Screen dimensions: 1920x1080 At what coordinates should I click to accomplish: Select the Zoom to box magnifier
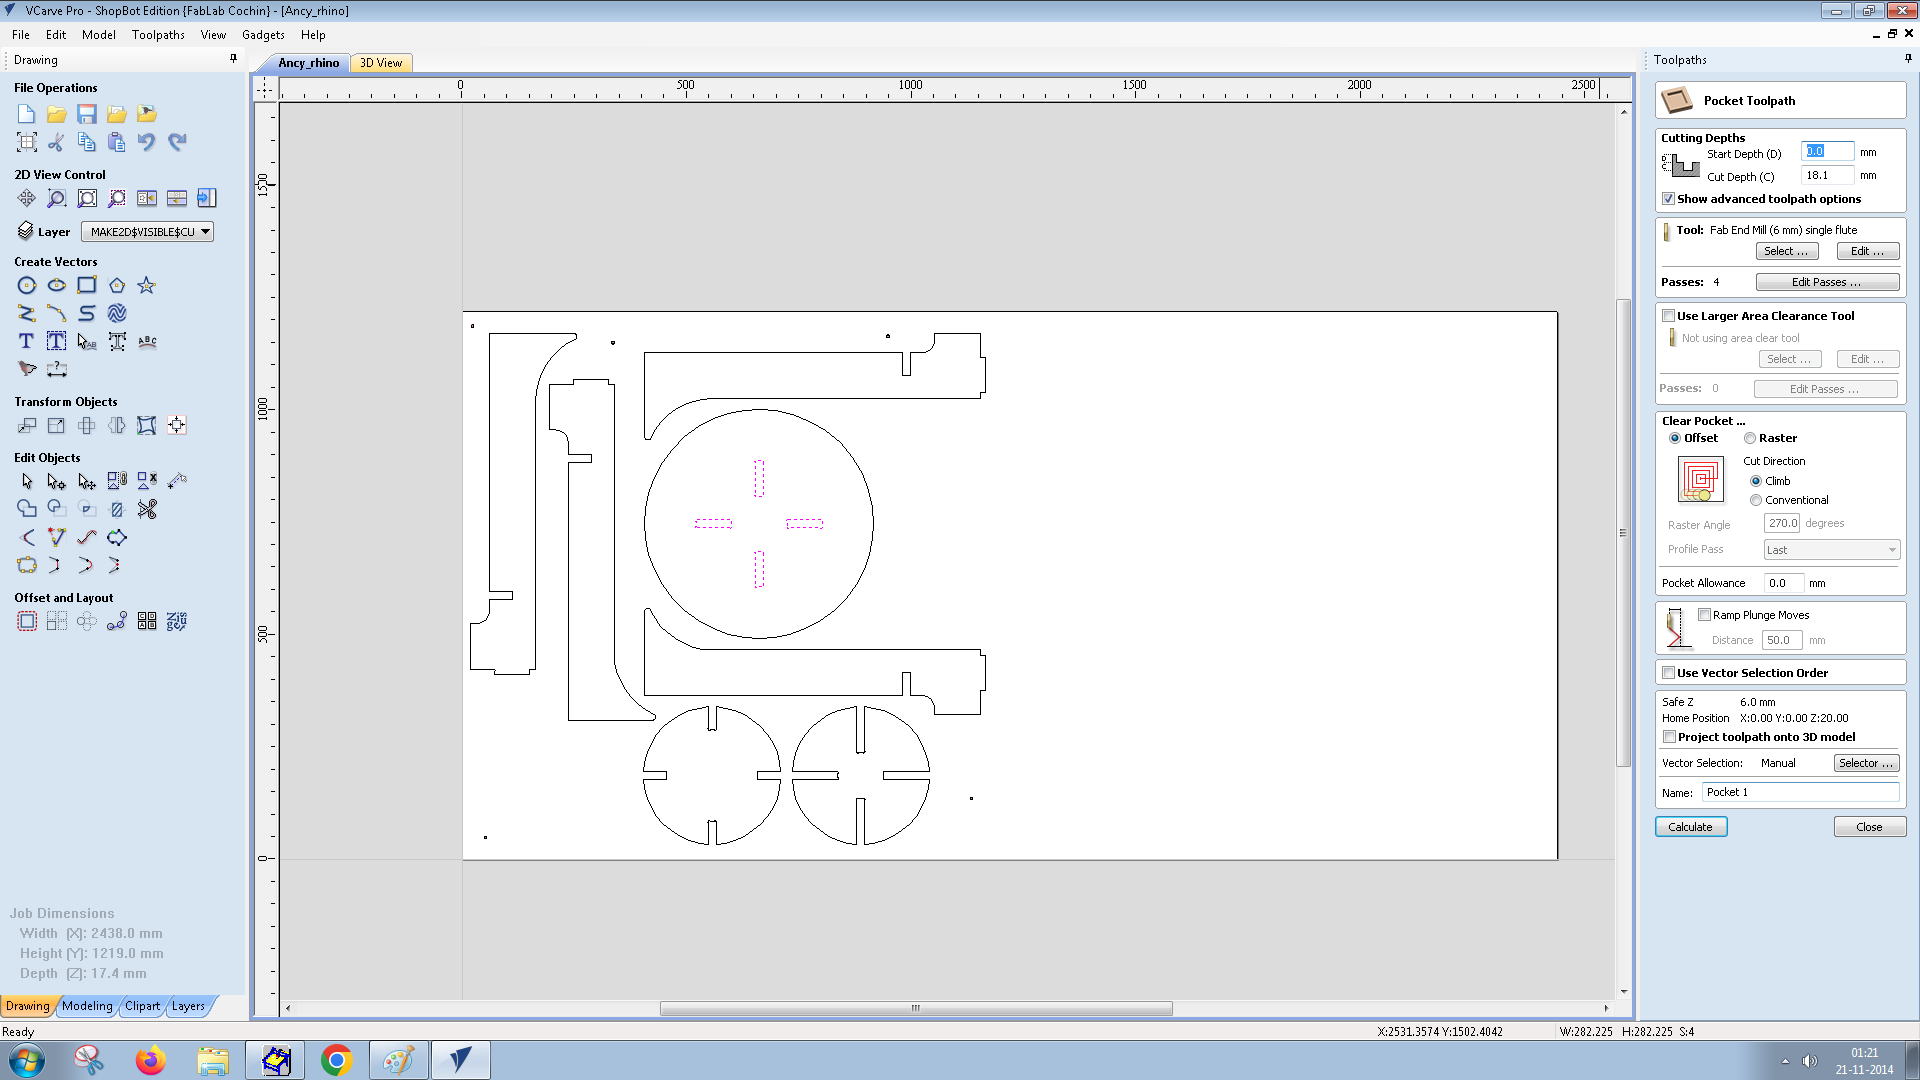click(x=57, y=198)
